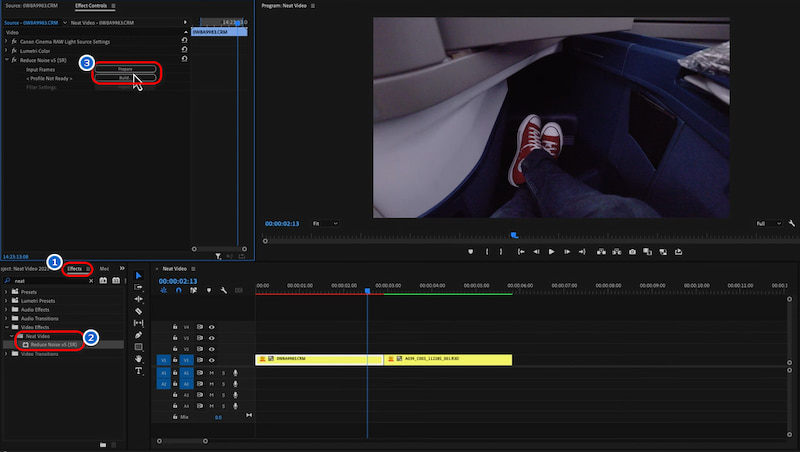Solo audio track A2

(223, 384)
